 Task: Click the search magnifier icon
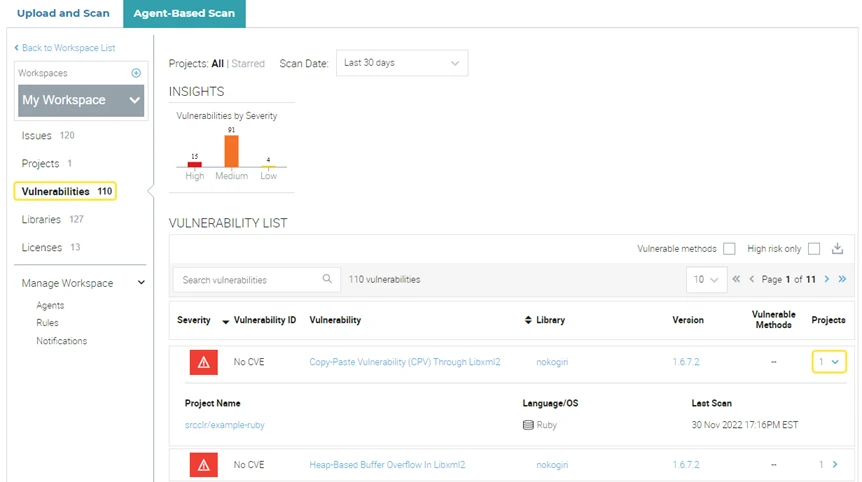tap(327, 279)
